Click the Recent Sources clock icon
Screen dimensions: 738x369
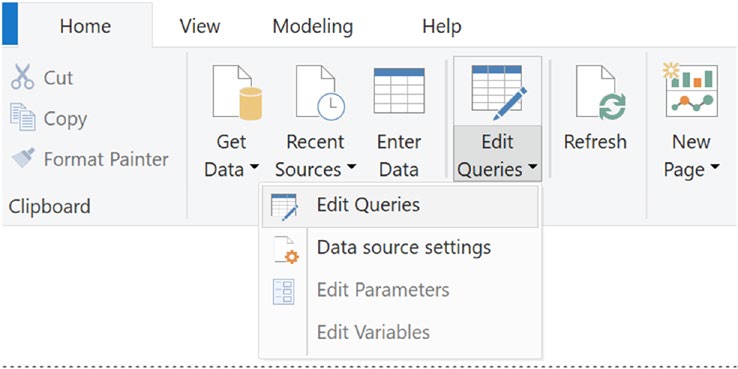(x=320, y=92)
